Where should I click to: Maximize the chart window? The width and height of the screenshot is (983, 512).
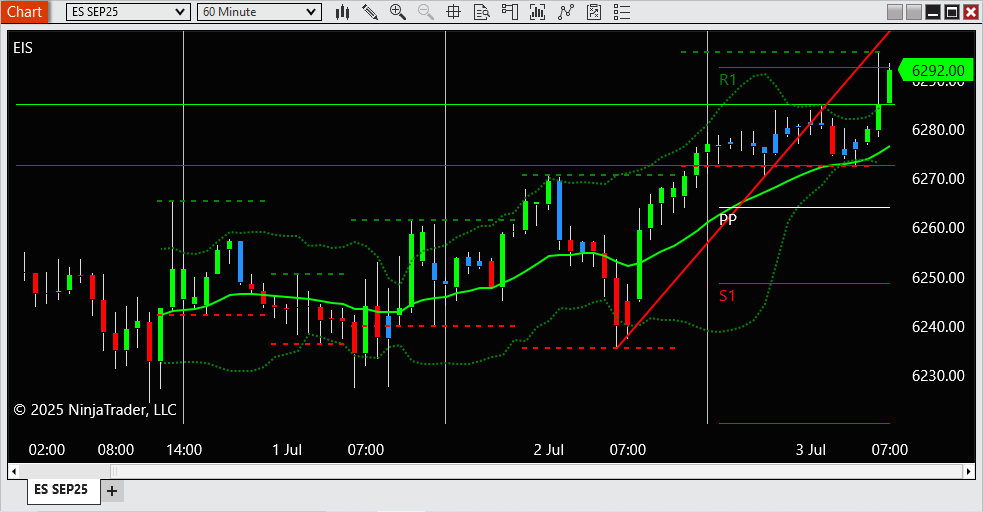pos(952,12)
